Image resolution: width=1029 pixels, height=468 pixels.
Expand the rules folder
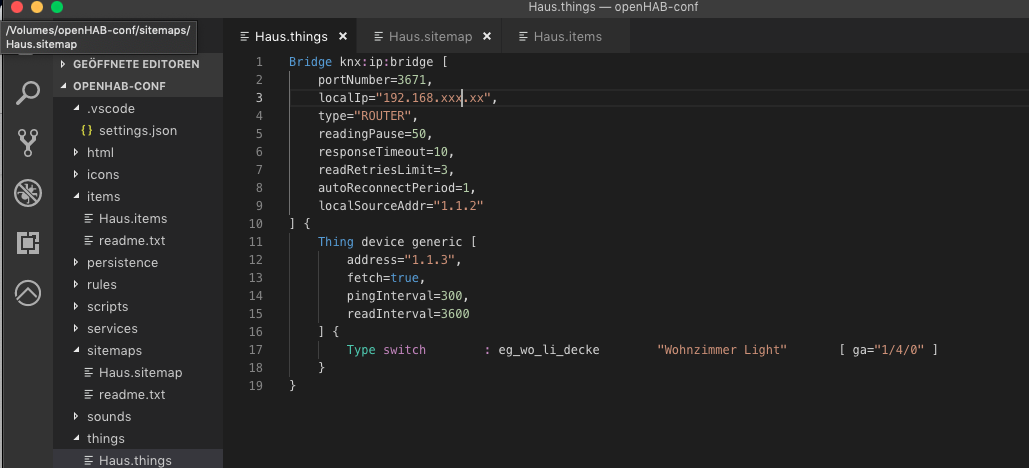click(101, 285)
